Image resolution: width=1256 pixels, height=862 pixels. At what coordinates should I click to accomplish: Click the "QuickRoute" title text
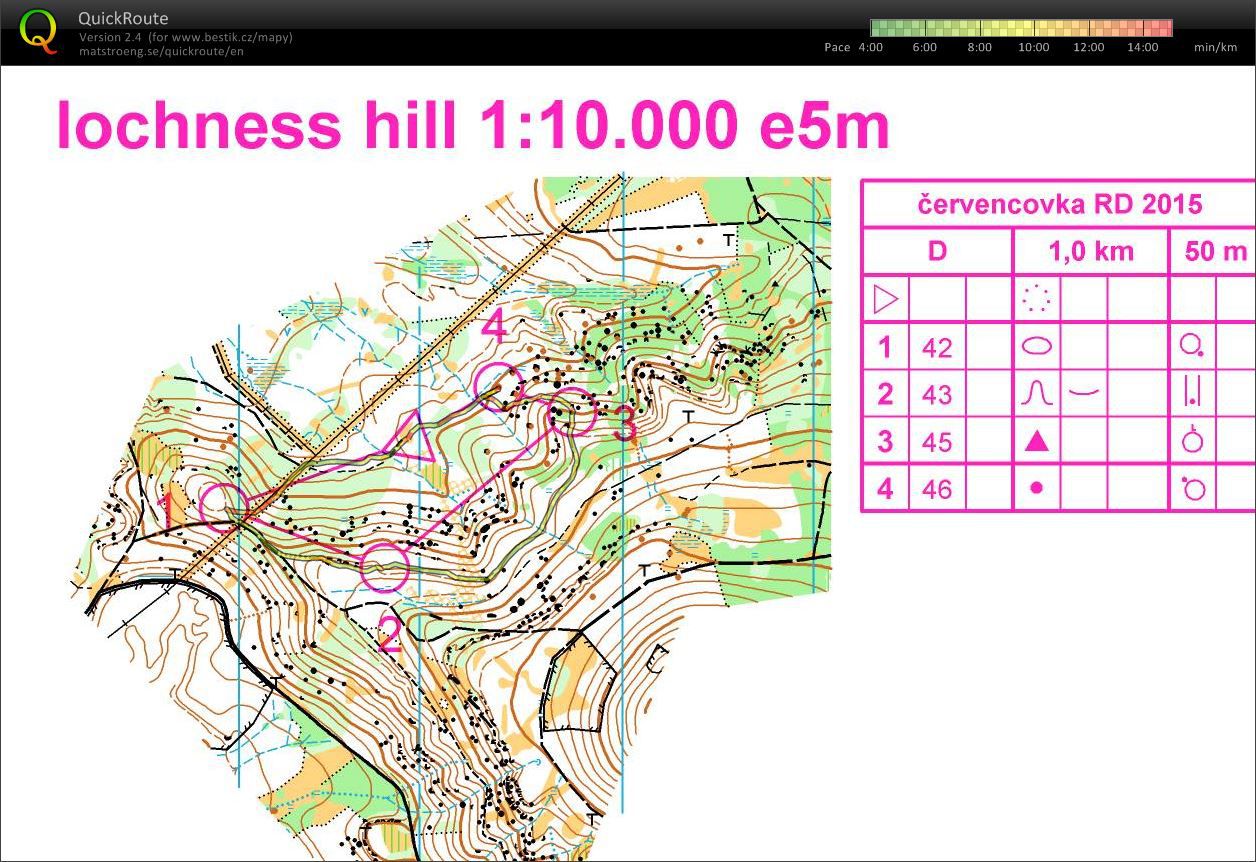[x=123, y=18]
